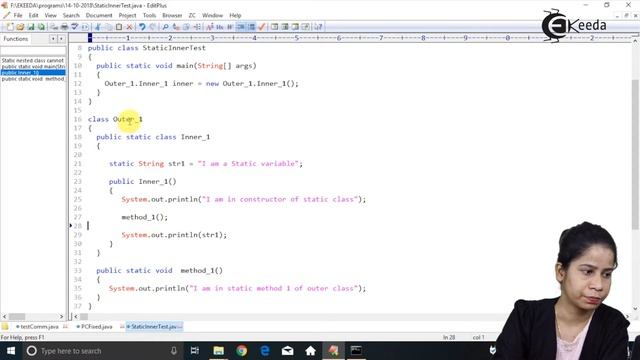Click the Save toolbar icon

point(31,27)
